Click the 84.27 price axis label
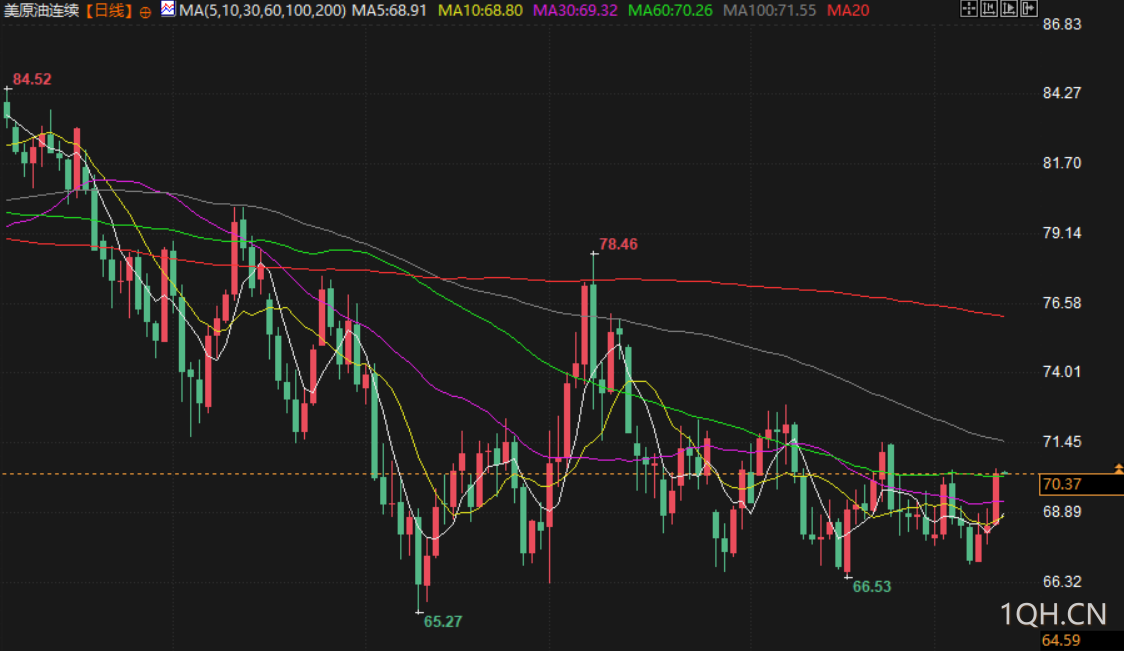 tap(1062, 93)
